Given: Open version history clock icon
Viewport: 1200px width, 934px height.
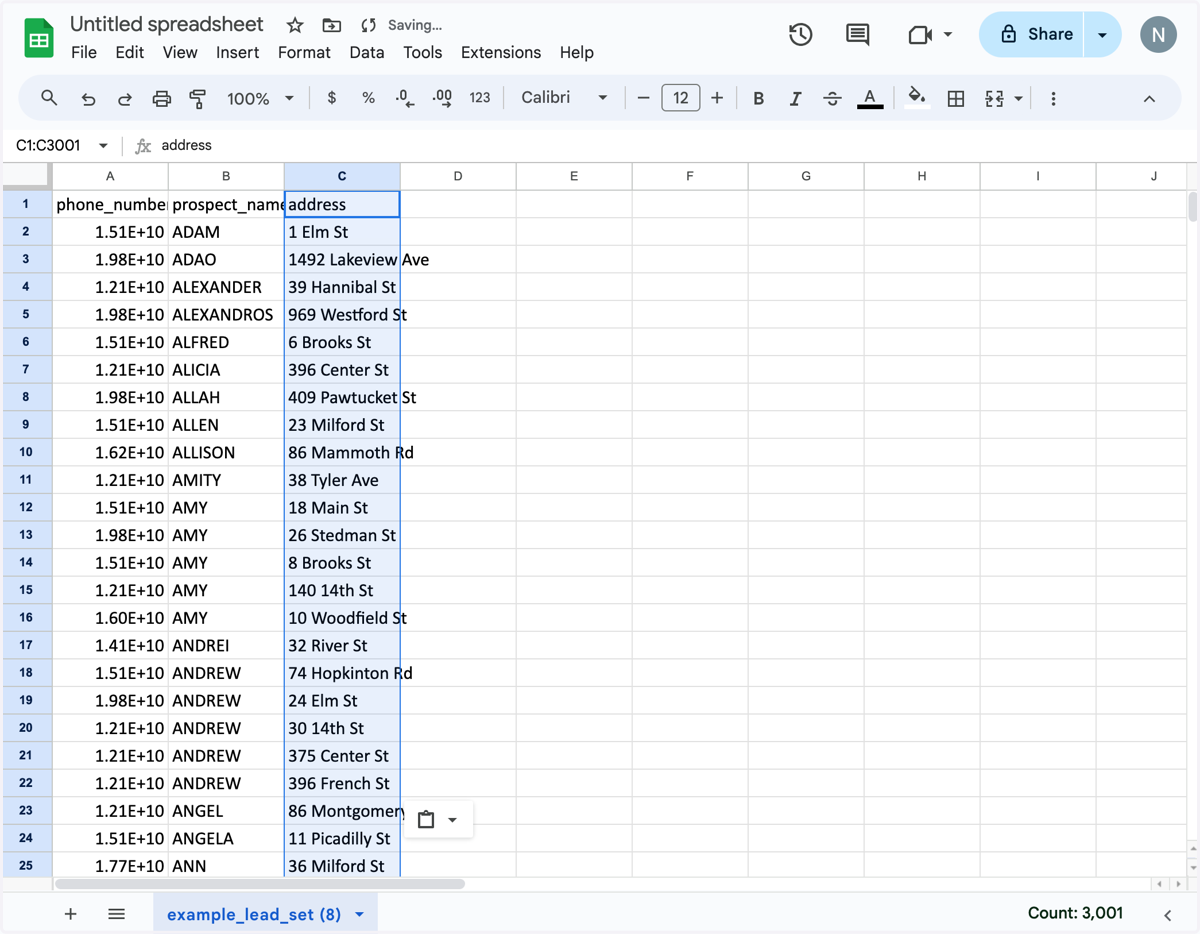Looking at the screenshot, I should pos(800,35).
